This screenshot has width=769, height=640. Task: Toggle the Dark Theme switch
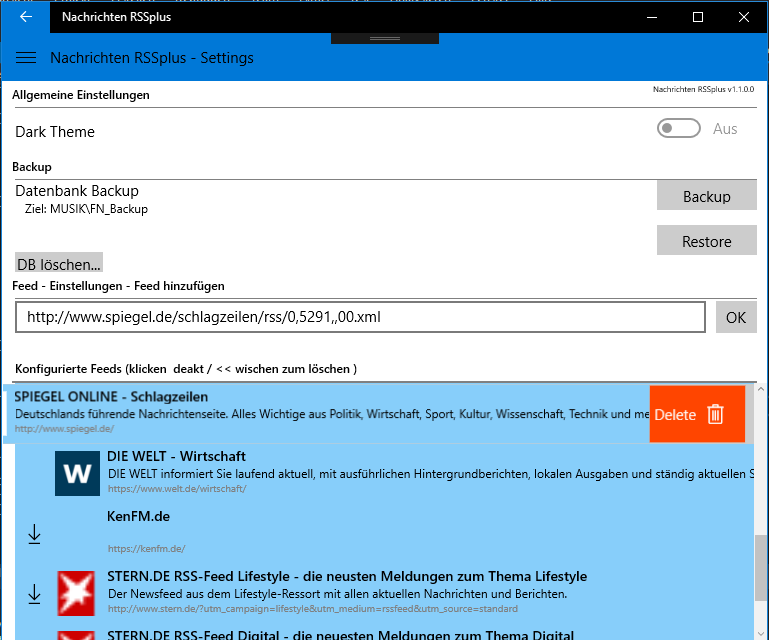pos(679,128)
